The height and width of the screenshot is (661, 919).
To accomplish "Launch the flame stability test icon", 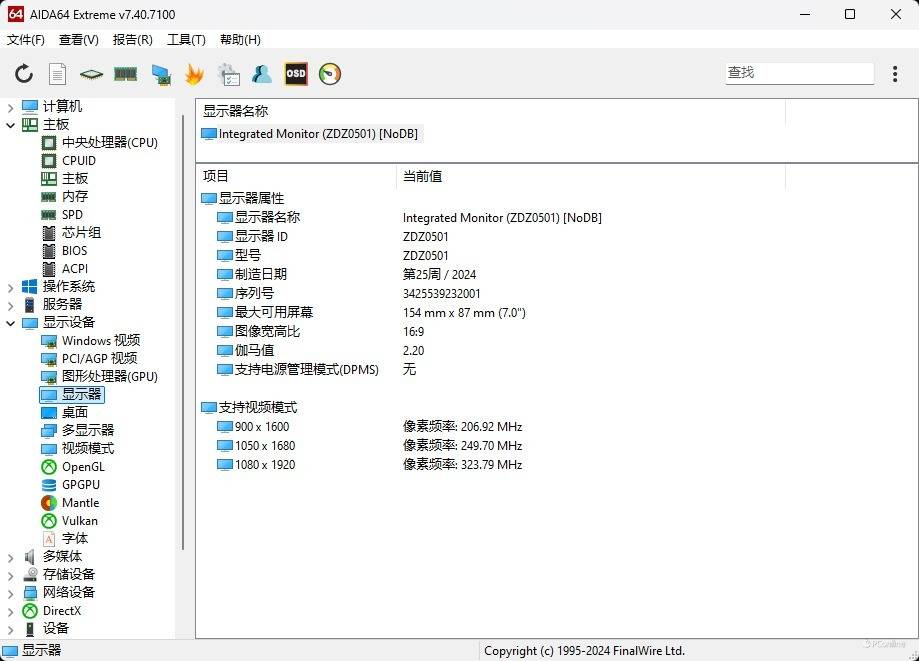I will coord(194,74).
